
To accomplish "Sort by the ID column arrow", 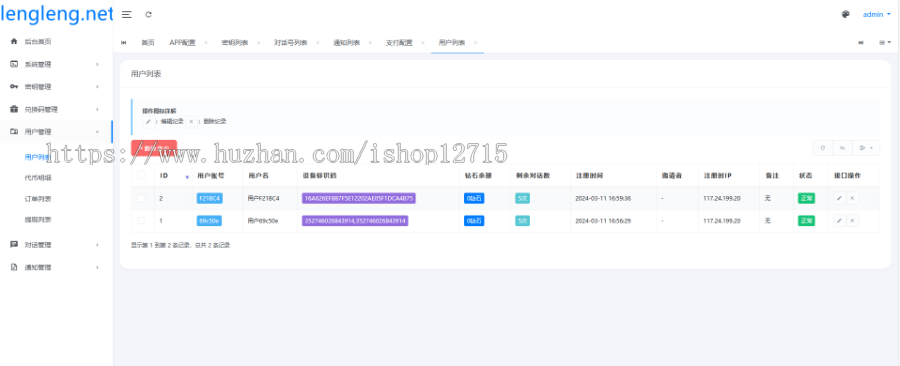I will 187,177.
